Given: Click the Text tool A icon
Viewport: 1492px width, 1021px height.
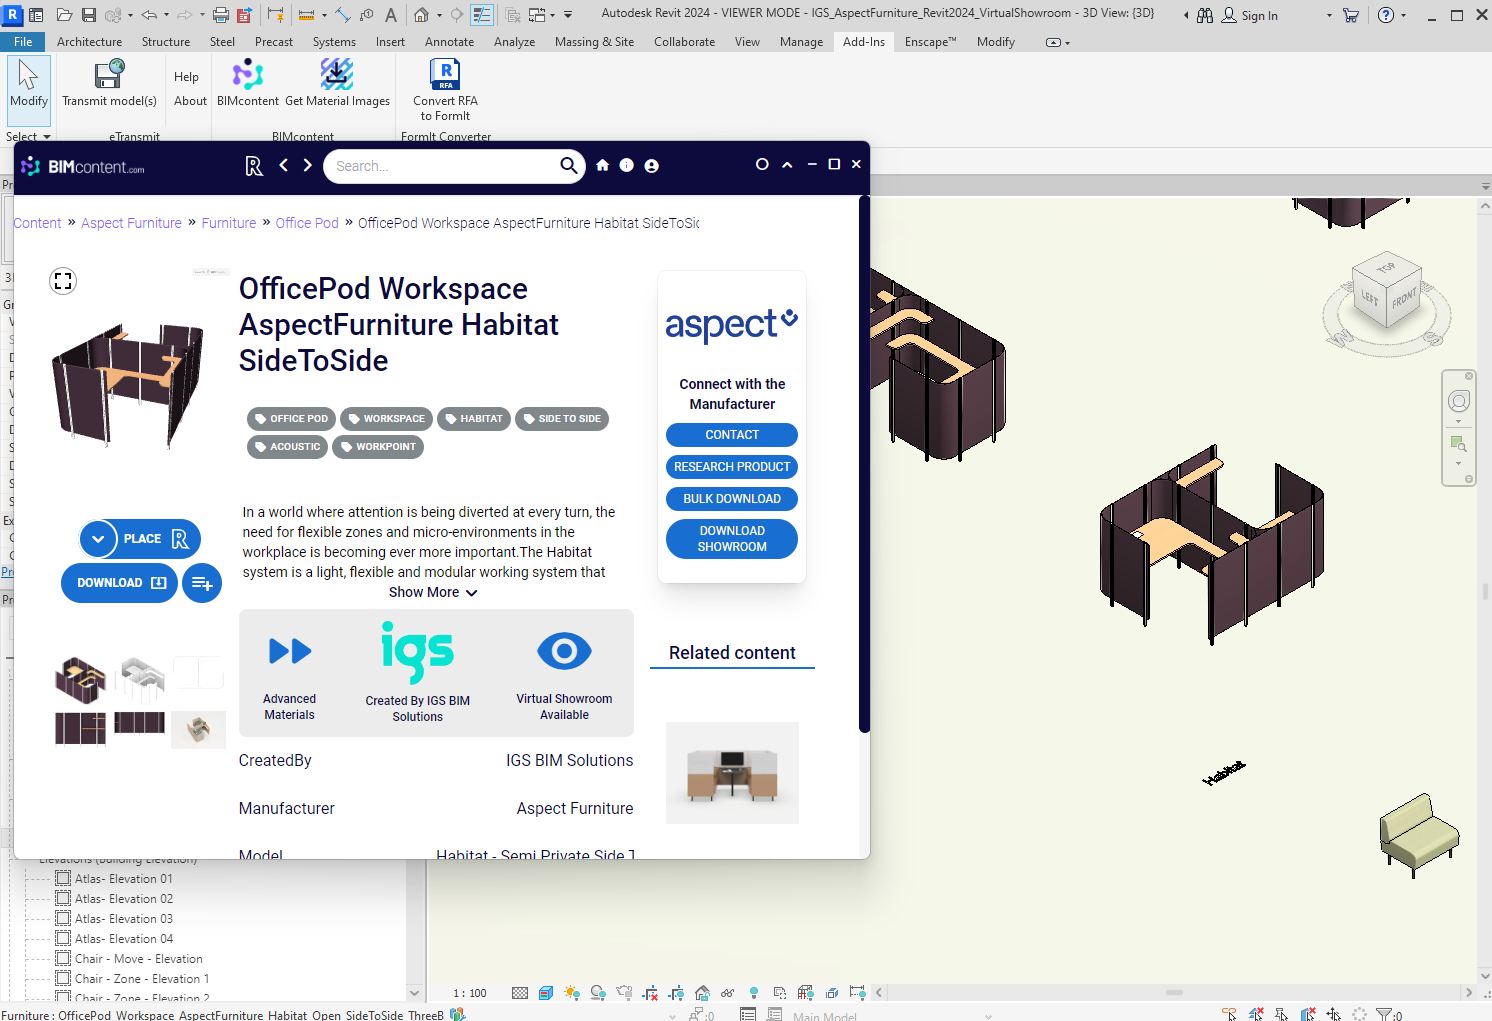Looking at the screenshot, I should coord(391,15).
